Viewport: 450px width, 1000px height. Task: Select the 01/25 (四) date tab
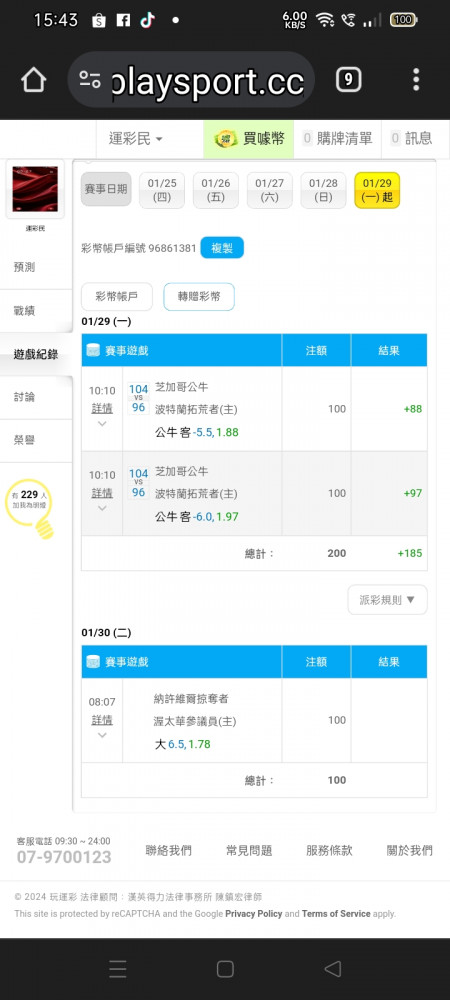point(162,190)
